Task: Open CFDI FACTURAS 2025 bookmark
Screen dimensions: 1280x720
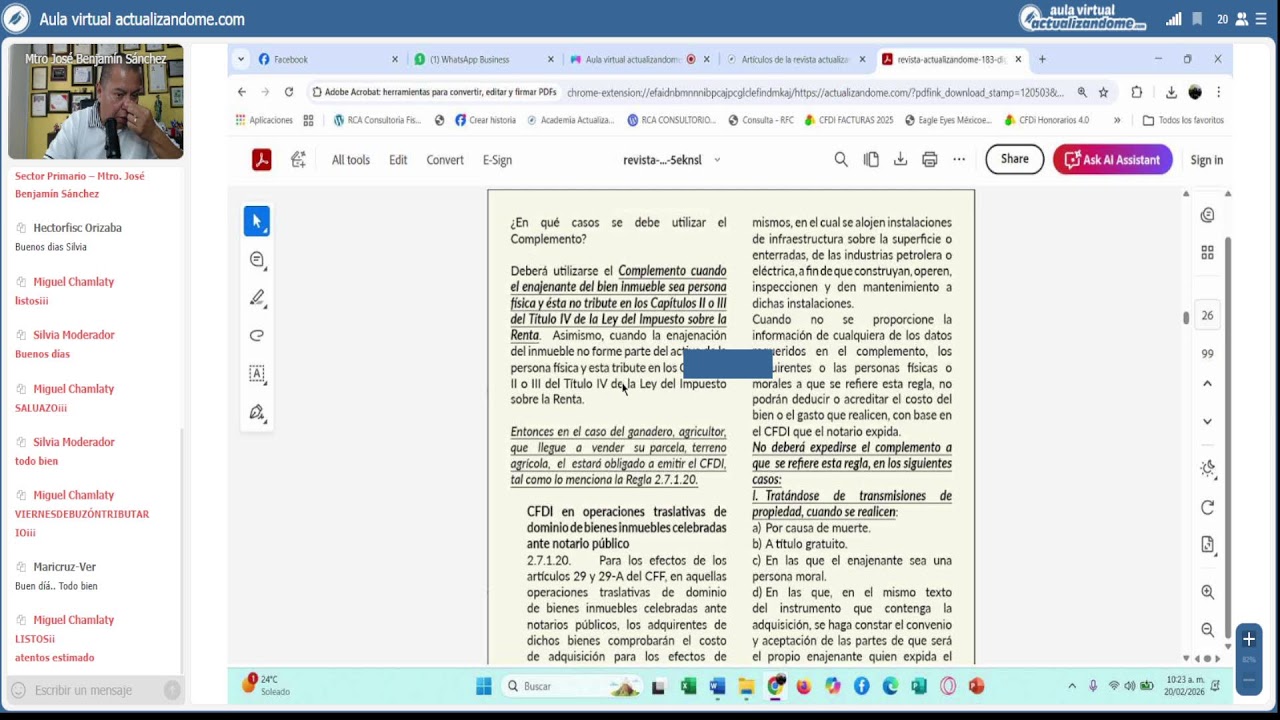Action: (x=849, y=120)
